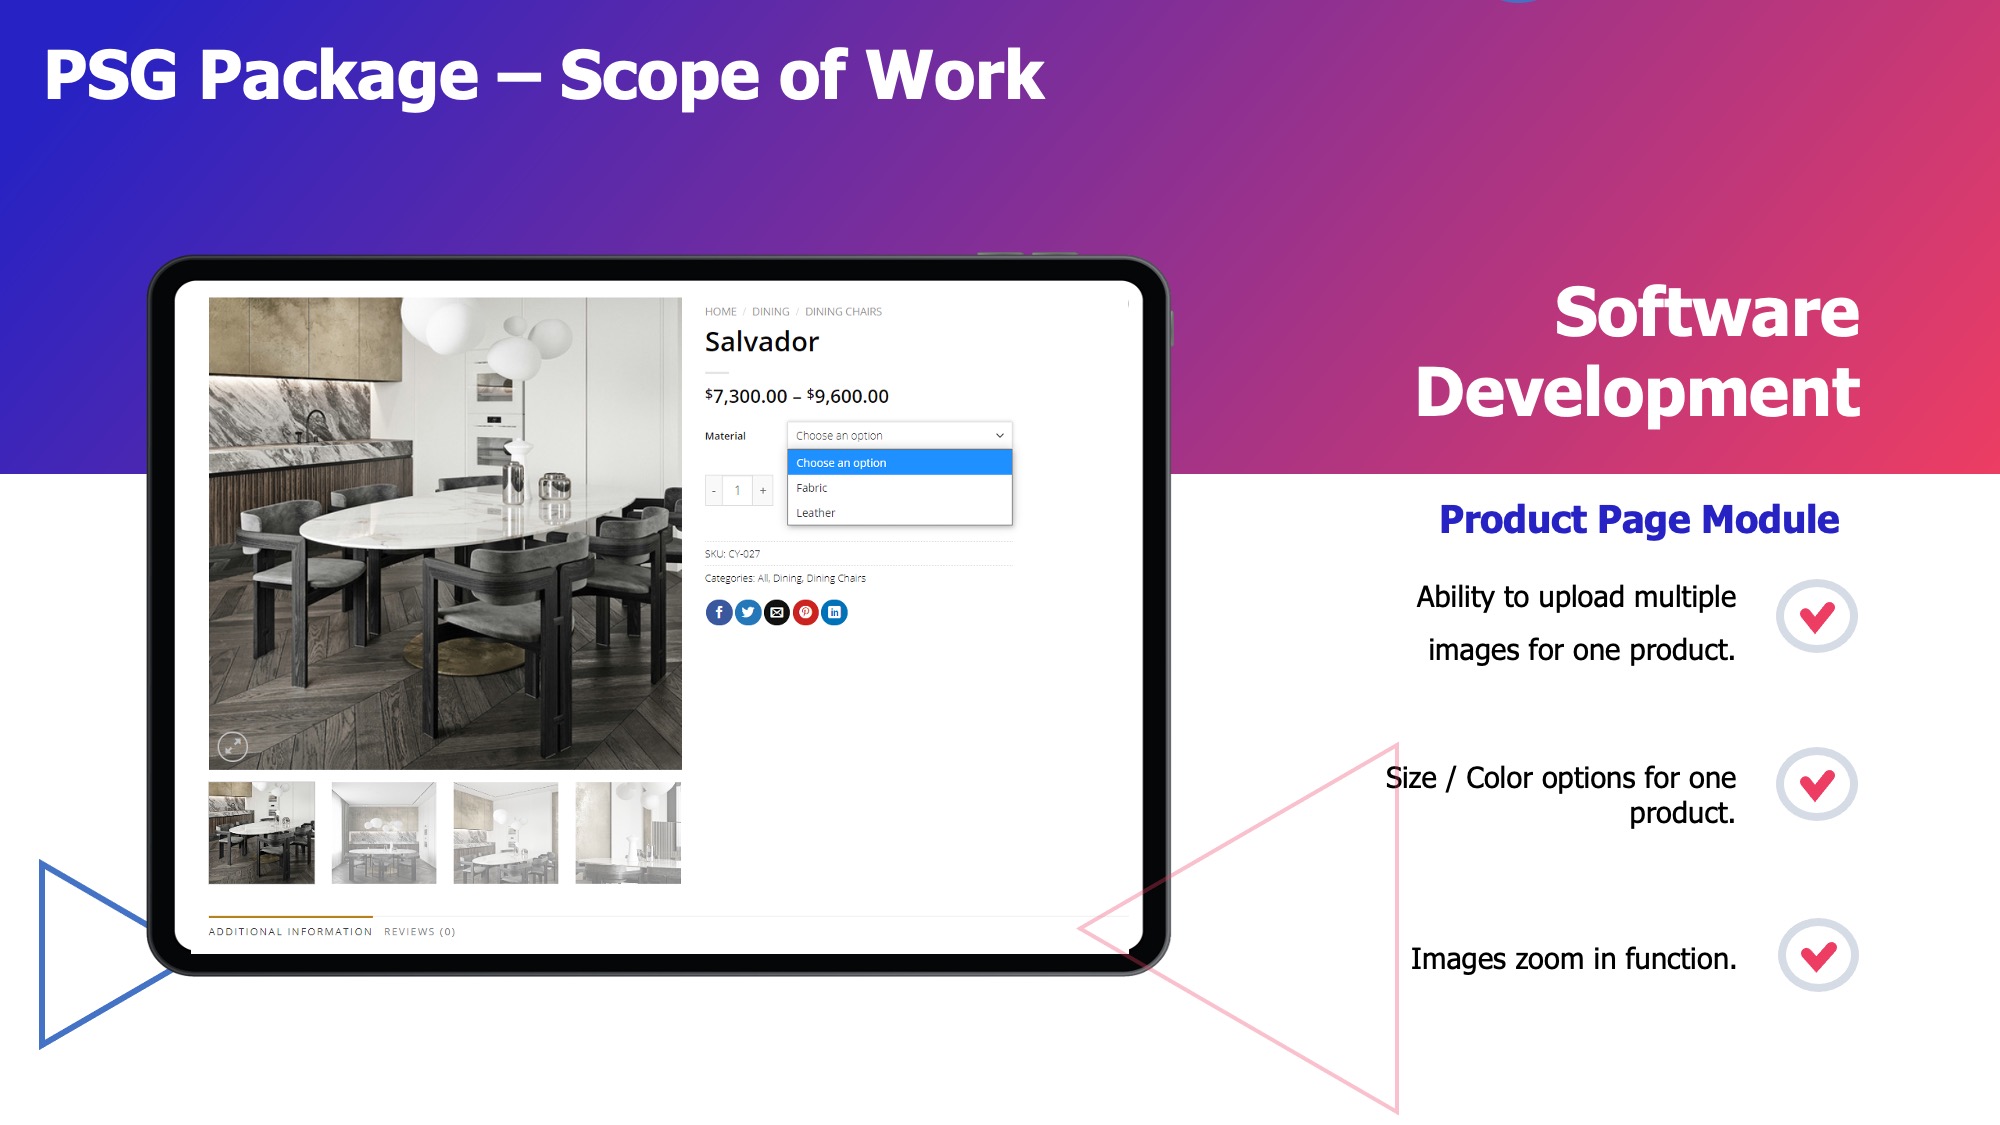Go to Dining breadcrumb link
The image size is (2000, 1125).
tap(770, 312)
